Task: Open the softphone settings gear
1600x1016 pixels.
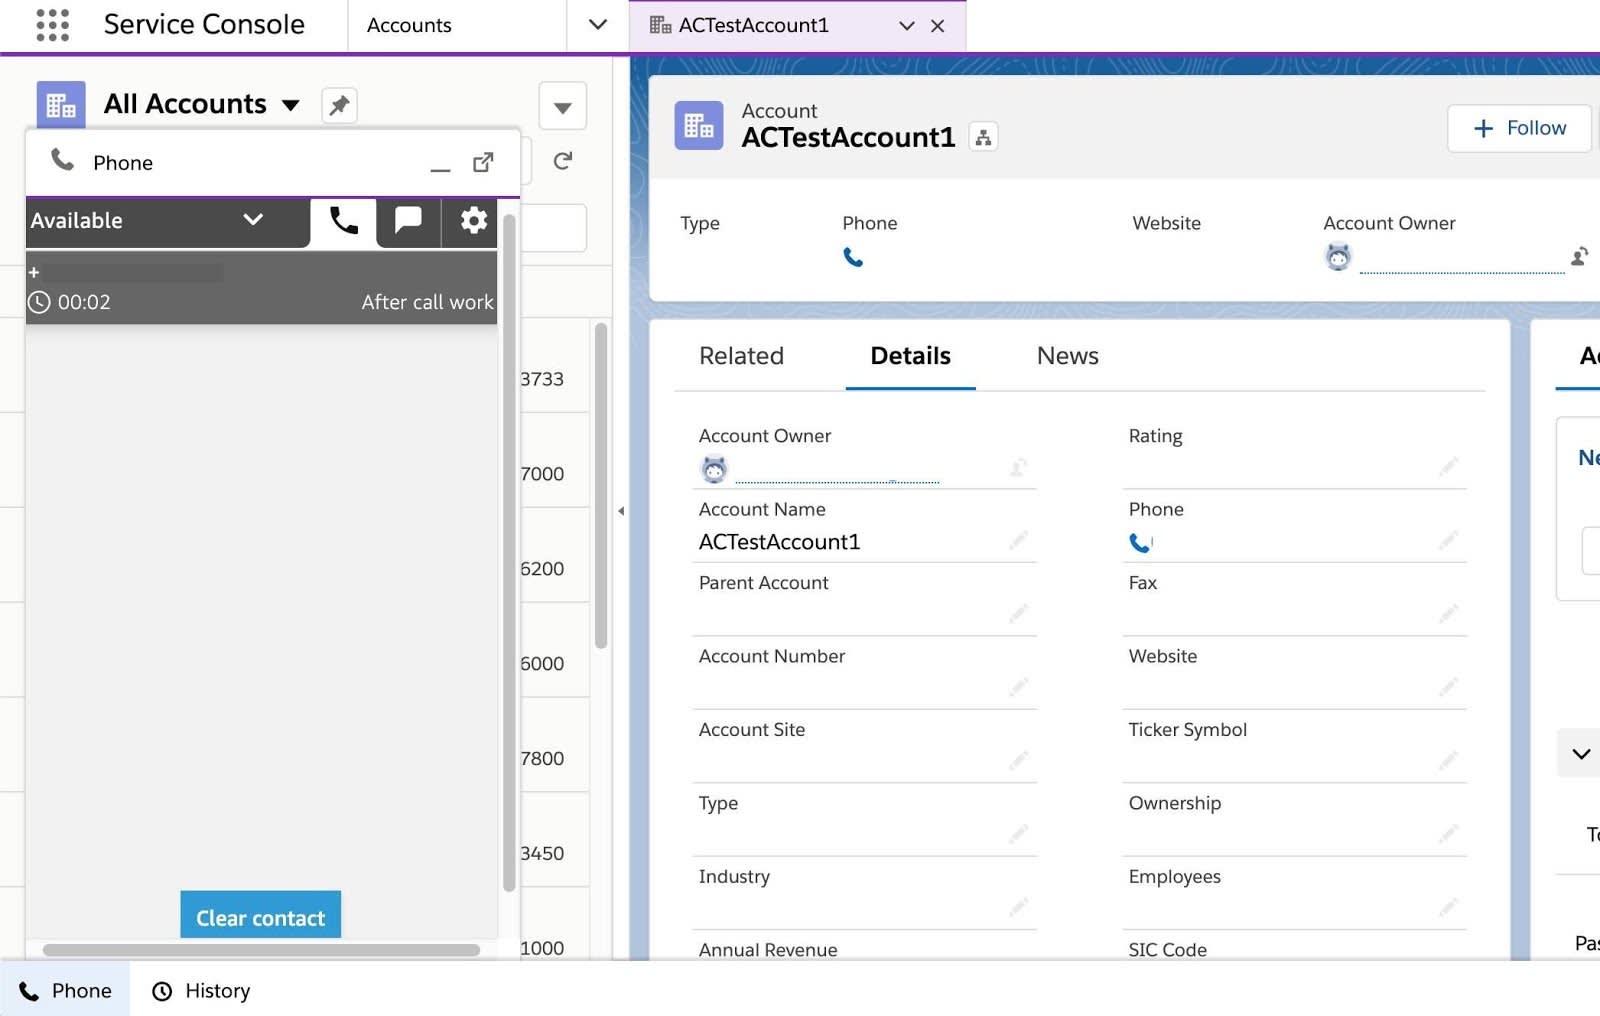Action: tap(473, 221)
